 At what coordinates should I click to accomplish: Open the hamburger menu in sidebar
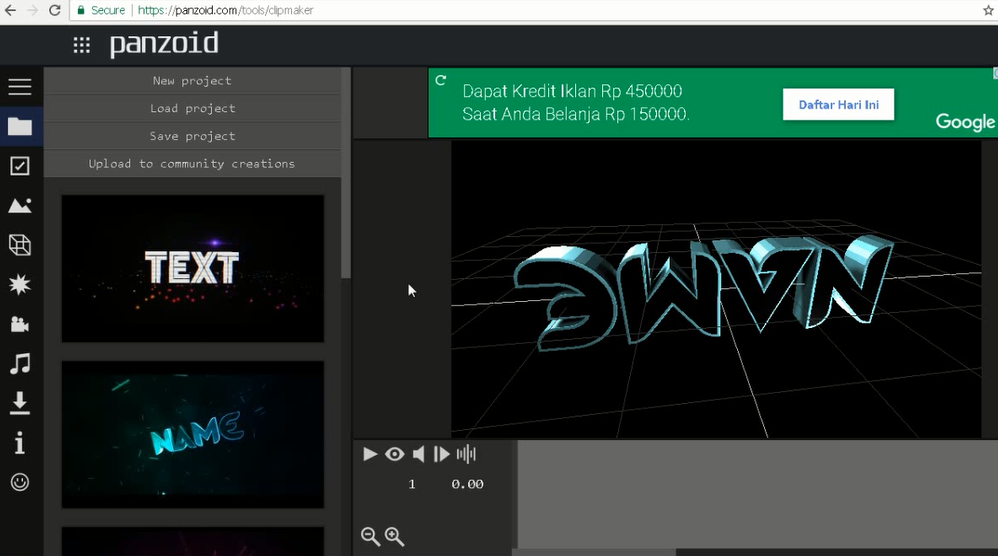tap(20, 87)
